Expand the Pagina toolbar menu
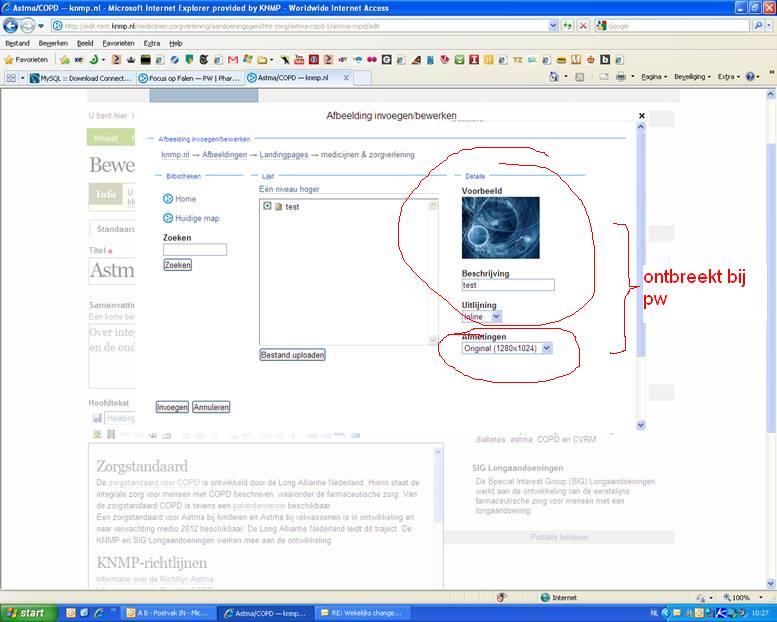 coord(656,76)
